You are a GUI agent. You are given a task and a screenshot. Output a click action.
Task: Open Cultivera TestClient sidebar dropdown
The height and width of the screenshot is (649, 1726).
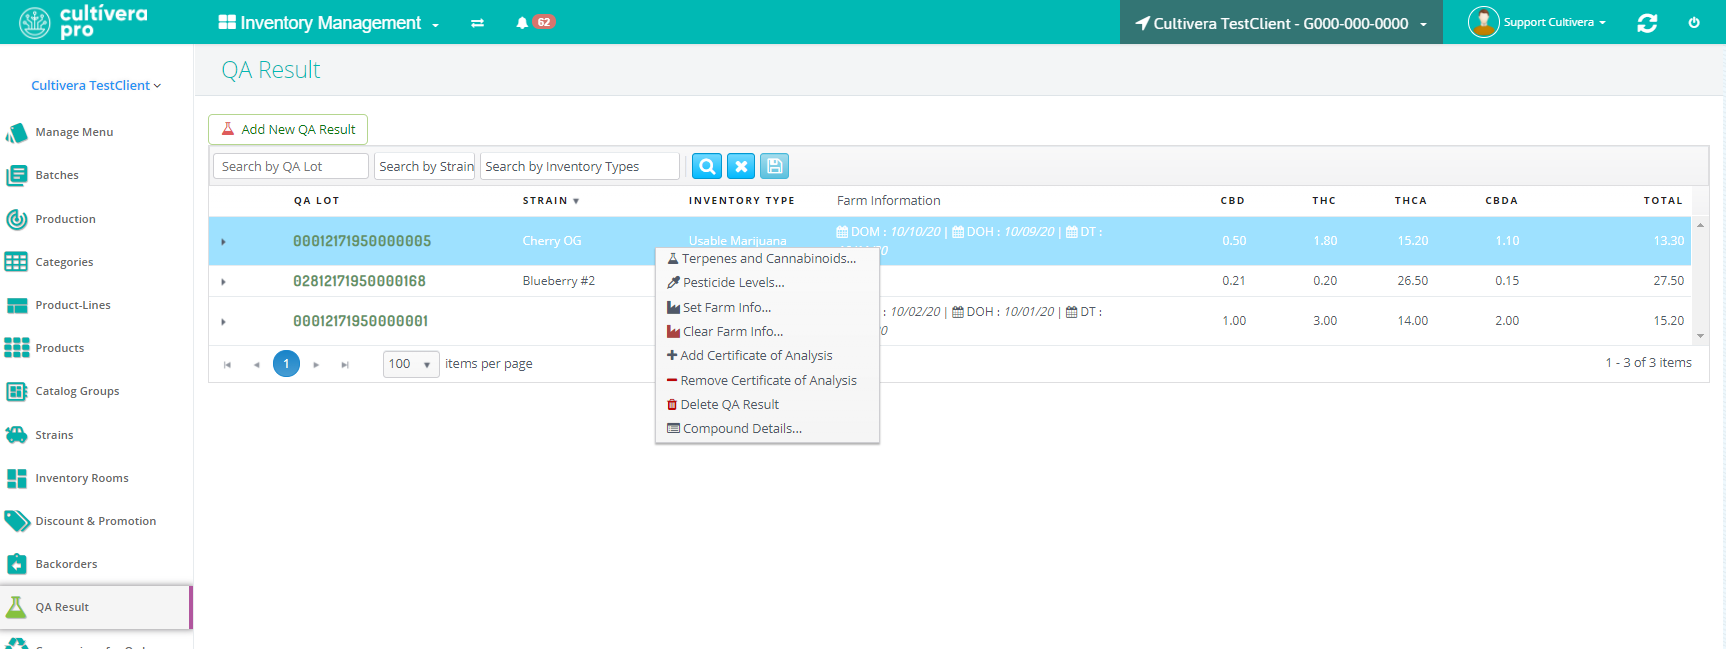[x=96, y=85]
